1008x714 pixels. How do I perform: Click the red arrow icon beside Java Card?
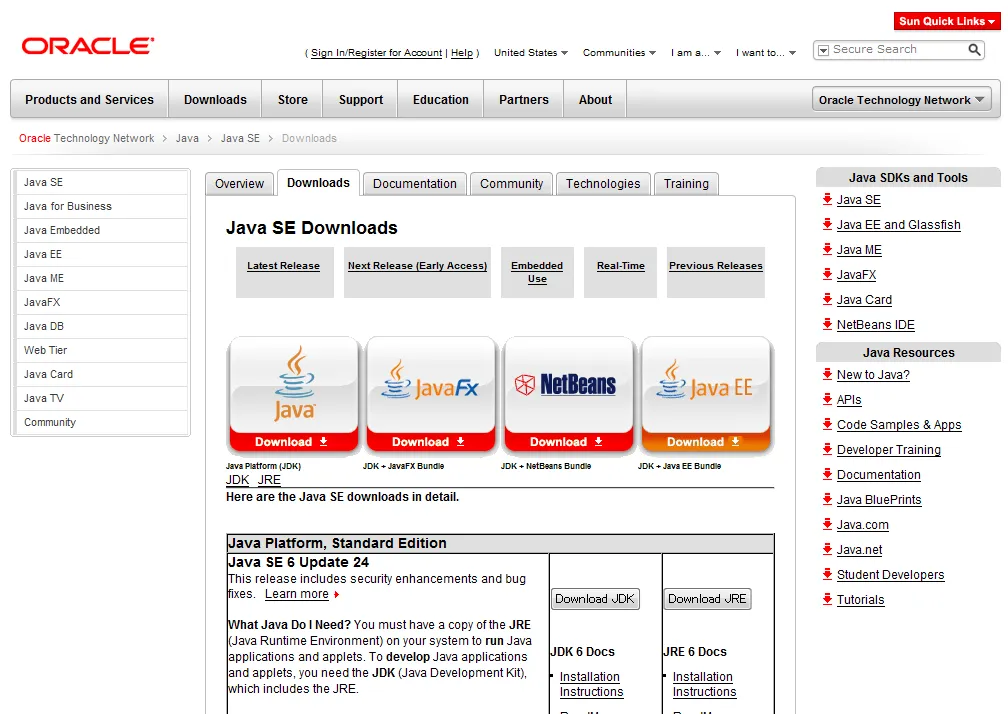(827, 299)
